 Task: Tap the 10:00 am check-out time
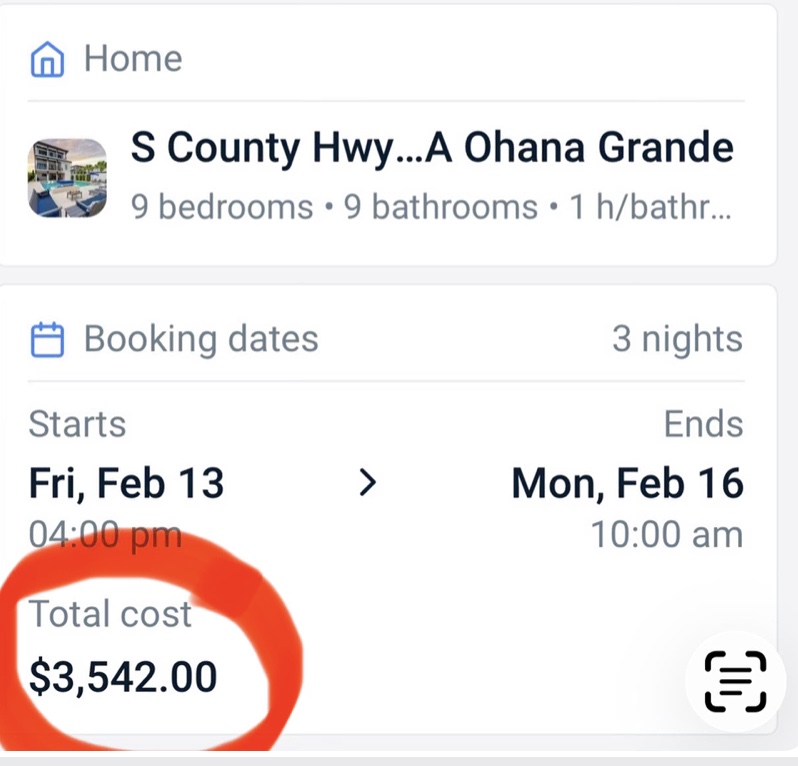[x=666, y=534]
